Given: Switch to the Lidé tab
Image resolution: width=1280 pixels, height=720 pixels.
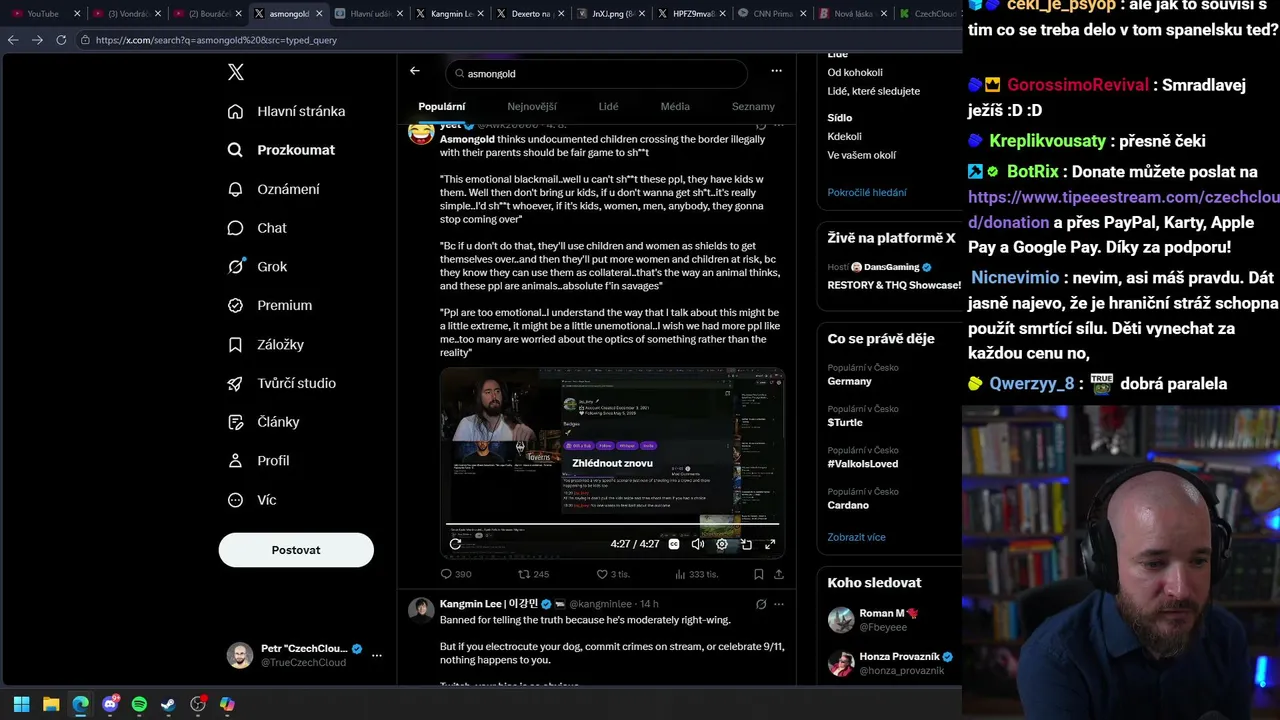Looking at the screenshot, I should point(608,106).
